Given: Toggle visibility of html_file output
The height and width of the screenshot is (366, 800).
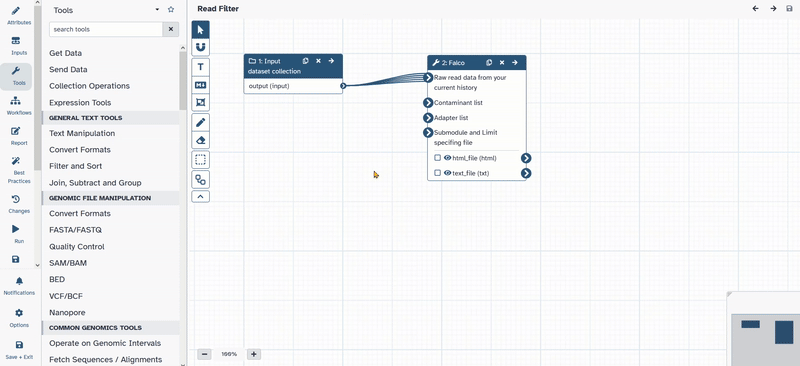Looking at the screenshot, I should (x=447, y=158).
